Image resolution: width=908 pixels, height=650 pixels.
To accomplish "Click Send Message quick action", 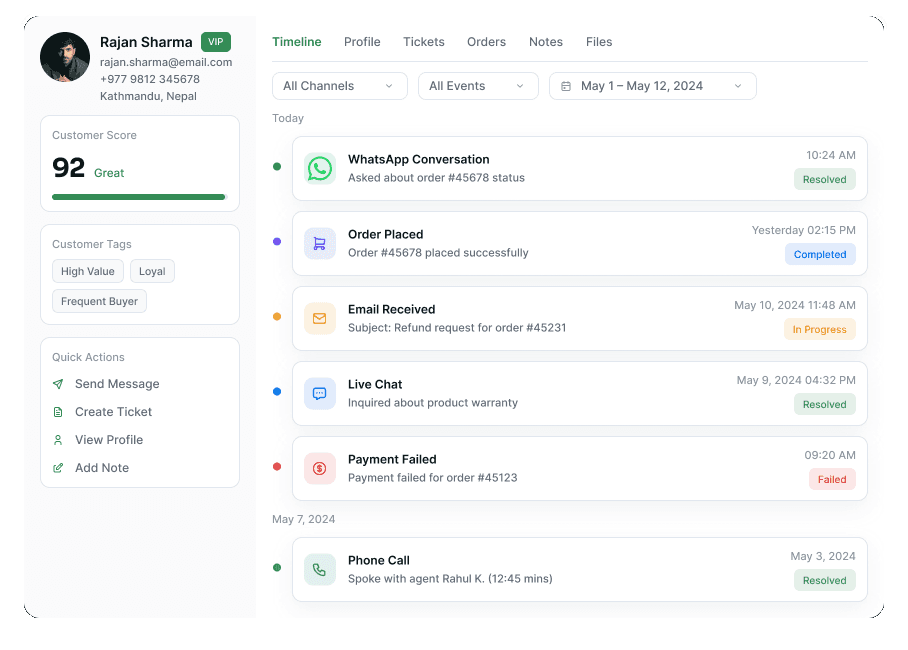I will 106,384.
